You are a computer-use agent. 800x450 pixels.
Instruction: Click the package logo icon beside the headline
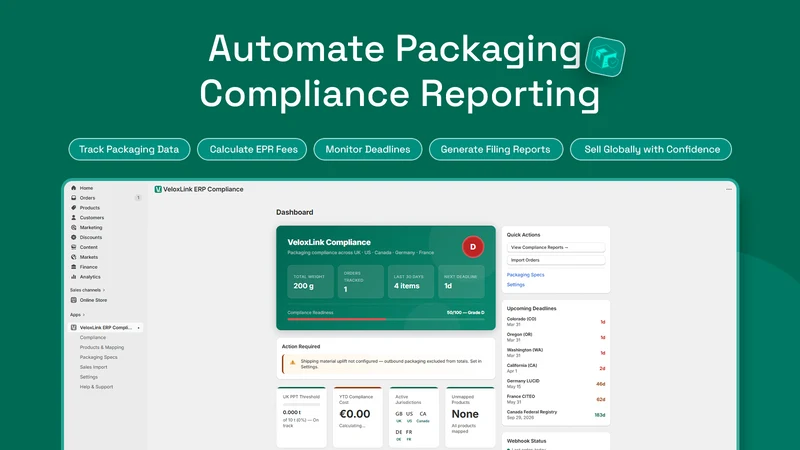[605, 57]
